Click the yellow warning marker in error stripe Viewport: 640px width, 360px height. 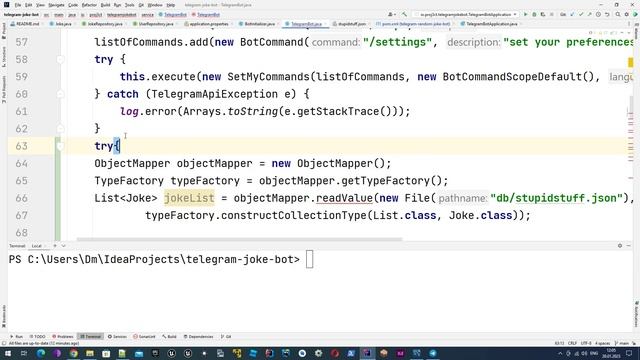pos(630,62)
